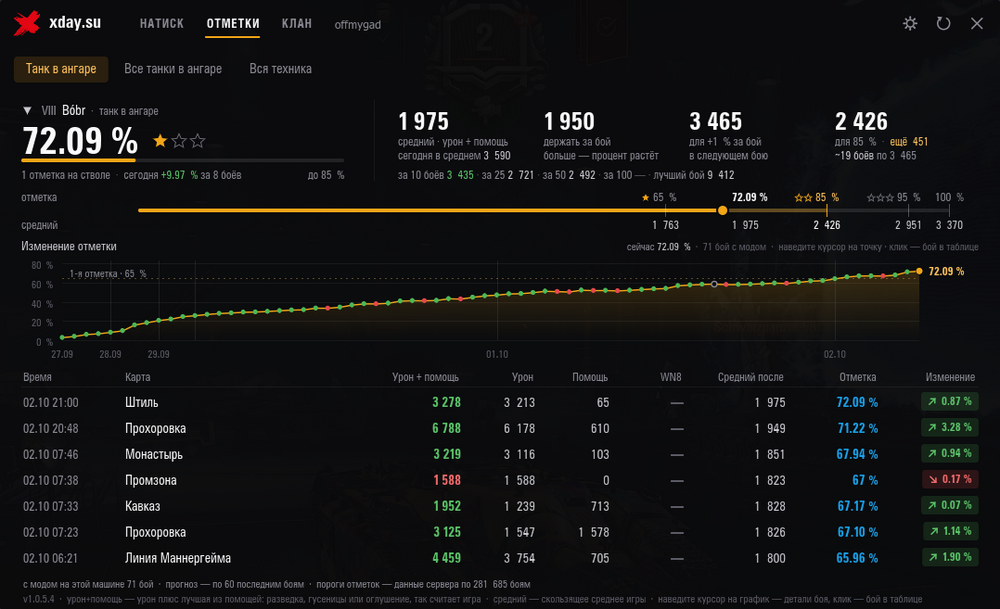1000x609 pixels.
Task: Select the Танк в ангаре filter
Action: point(61,69)
